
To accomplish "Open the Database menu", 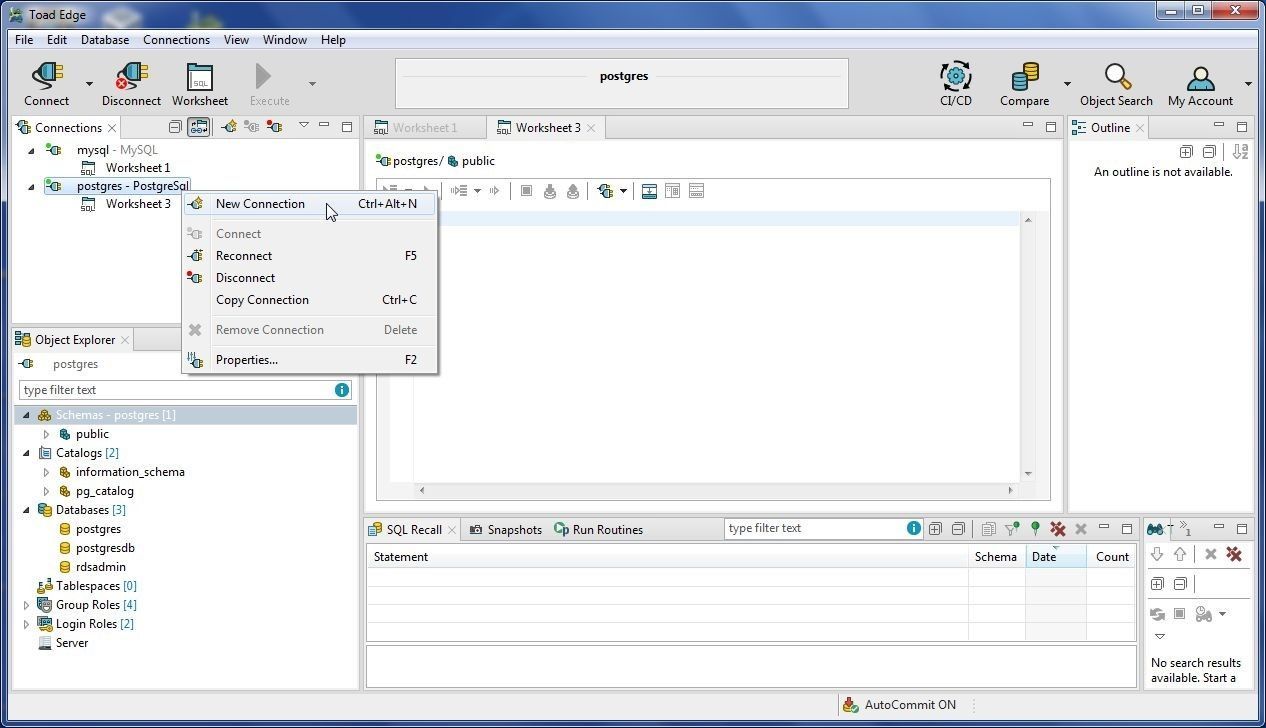I will 105,40.
